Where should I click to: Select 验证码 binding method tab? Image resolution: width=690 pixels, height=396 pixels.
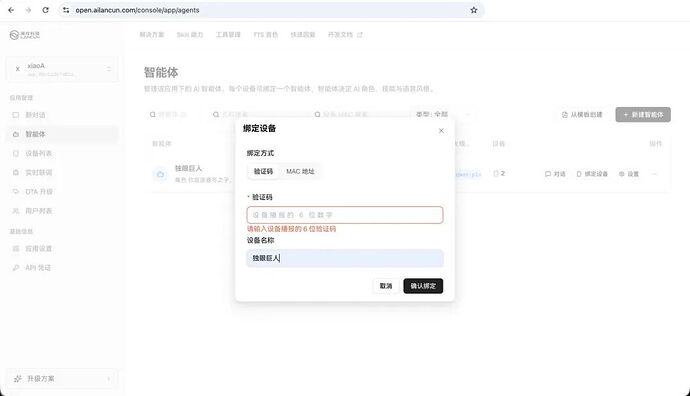tap(263, 171)
